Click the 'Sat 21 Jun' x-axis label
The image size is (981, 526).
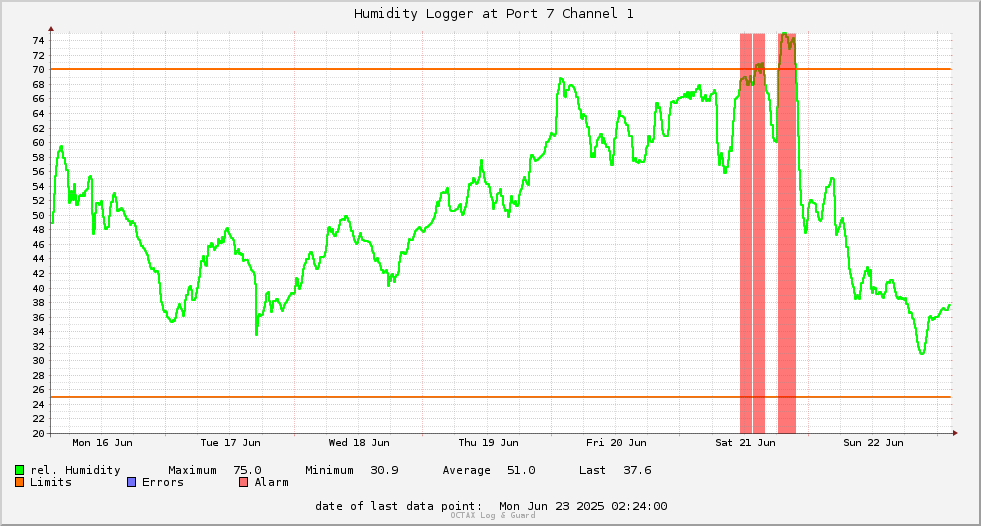(745, 443)
